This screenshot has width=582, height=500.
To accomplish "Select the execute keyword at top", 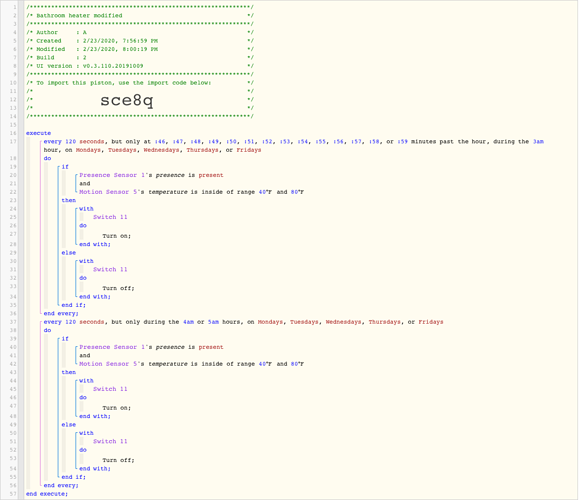I will pyautogui.click(x=39, y=133).
